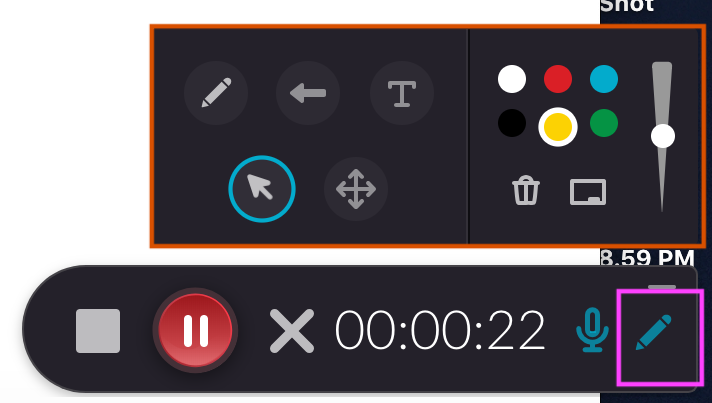This screenshot has height=403, width=712.
Task: Pause the recording
Action: [195, 330]
